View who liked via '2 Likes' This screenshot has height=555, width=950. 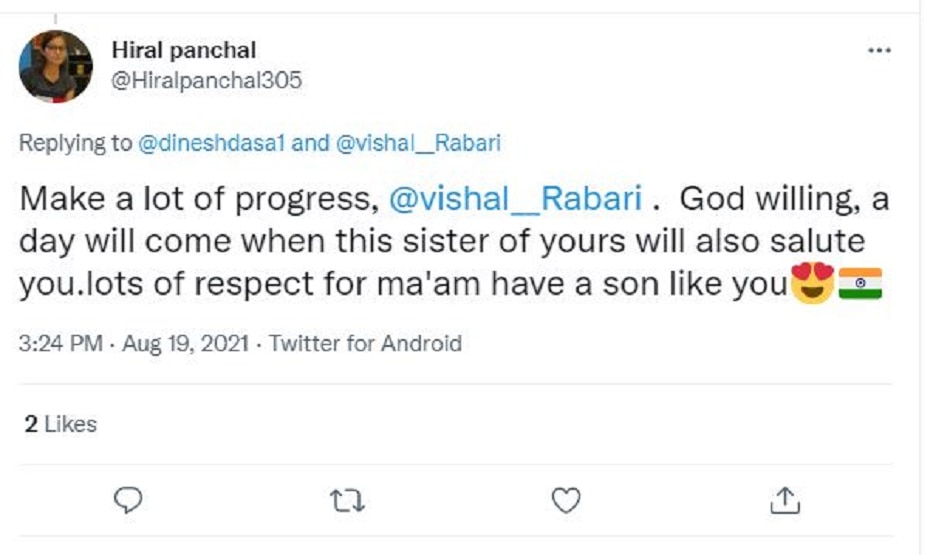pyautogui.click(x=60, y=424)
